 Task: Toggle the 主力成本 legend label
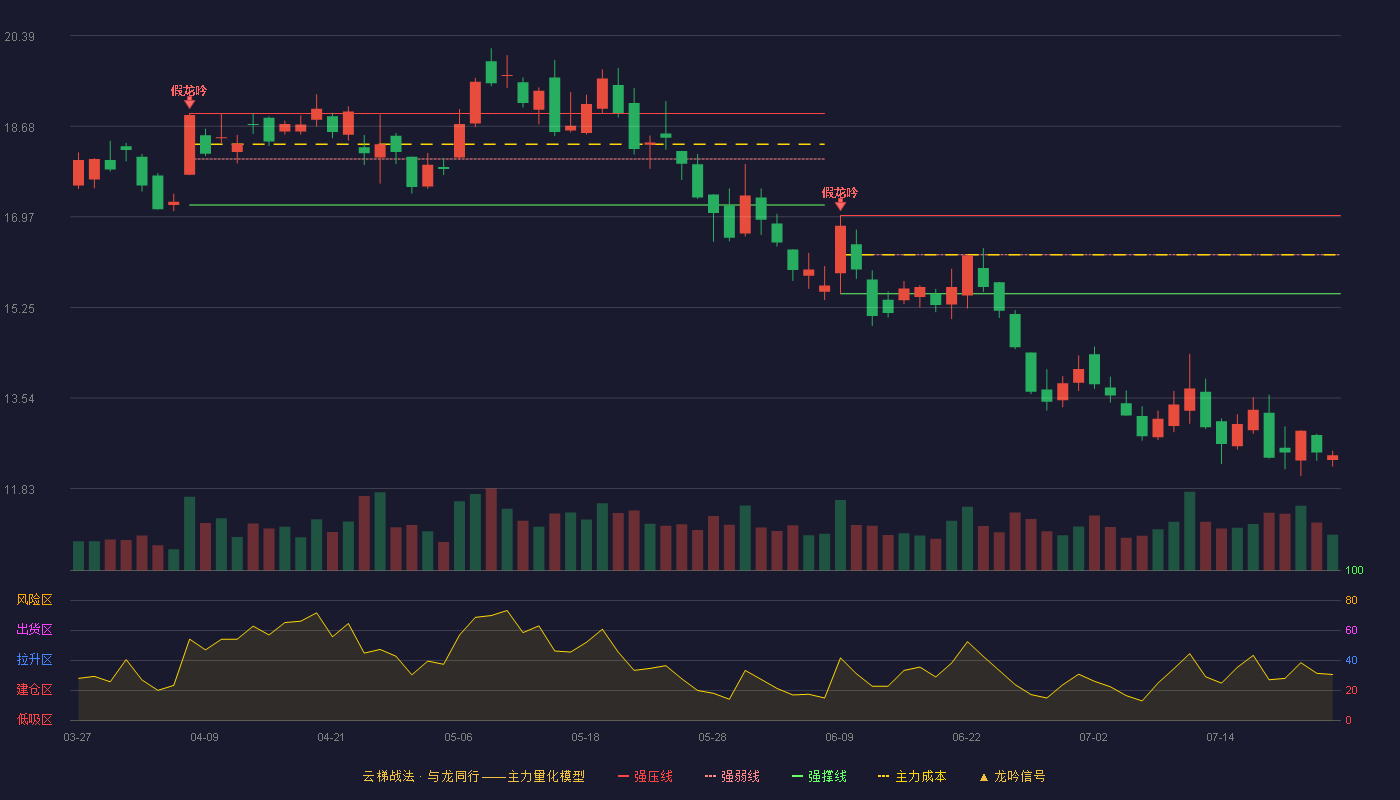click(x=920, y=776)
